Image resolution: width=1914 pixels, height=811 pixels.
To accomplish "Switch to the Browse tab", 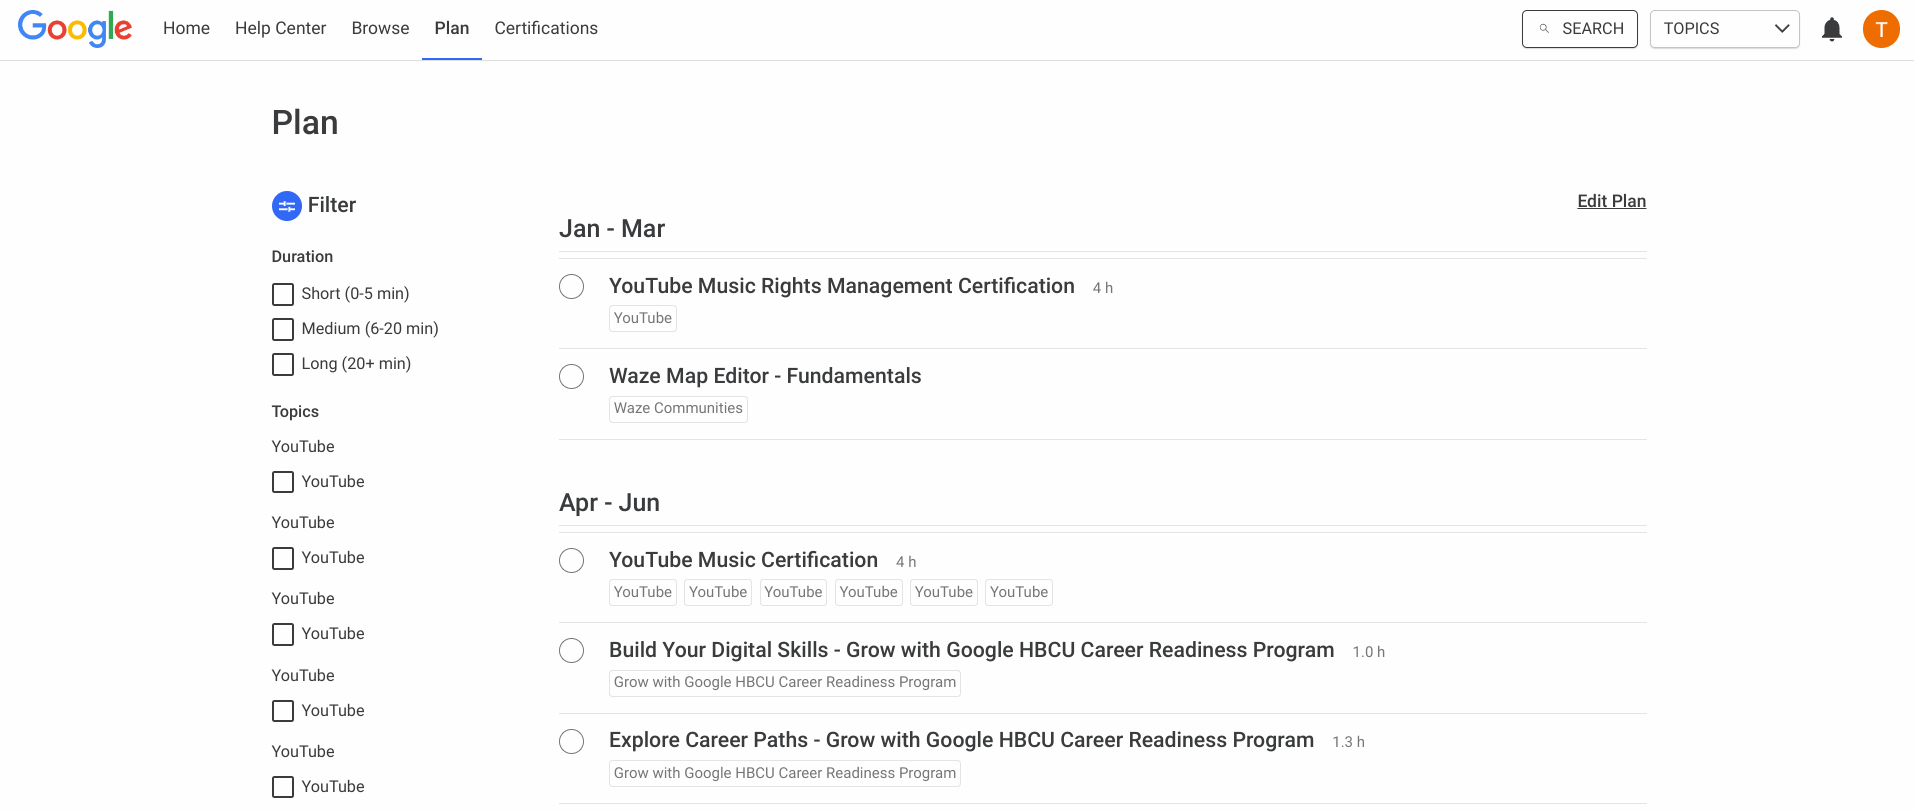I will tap(380, 28).
